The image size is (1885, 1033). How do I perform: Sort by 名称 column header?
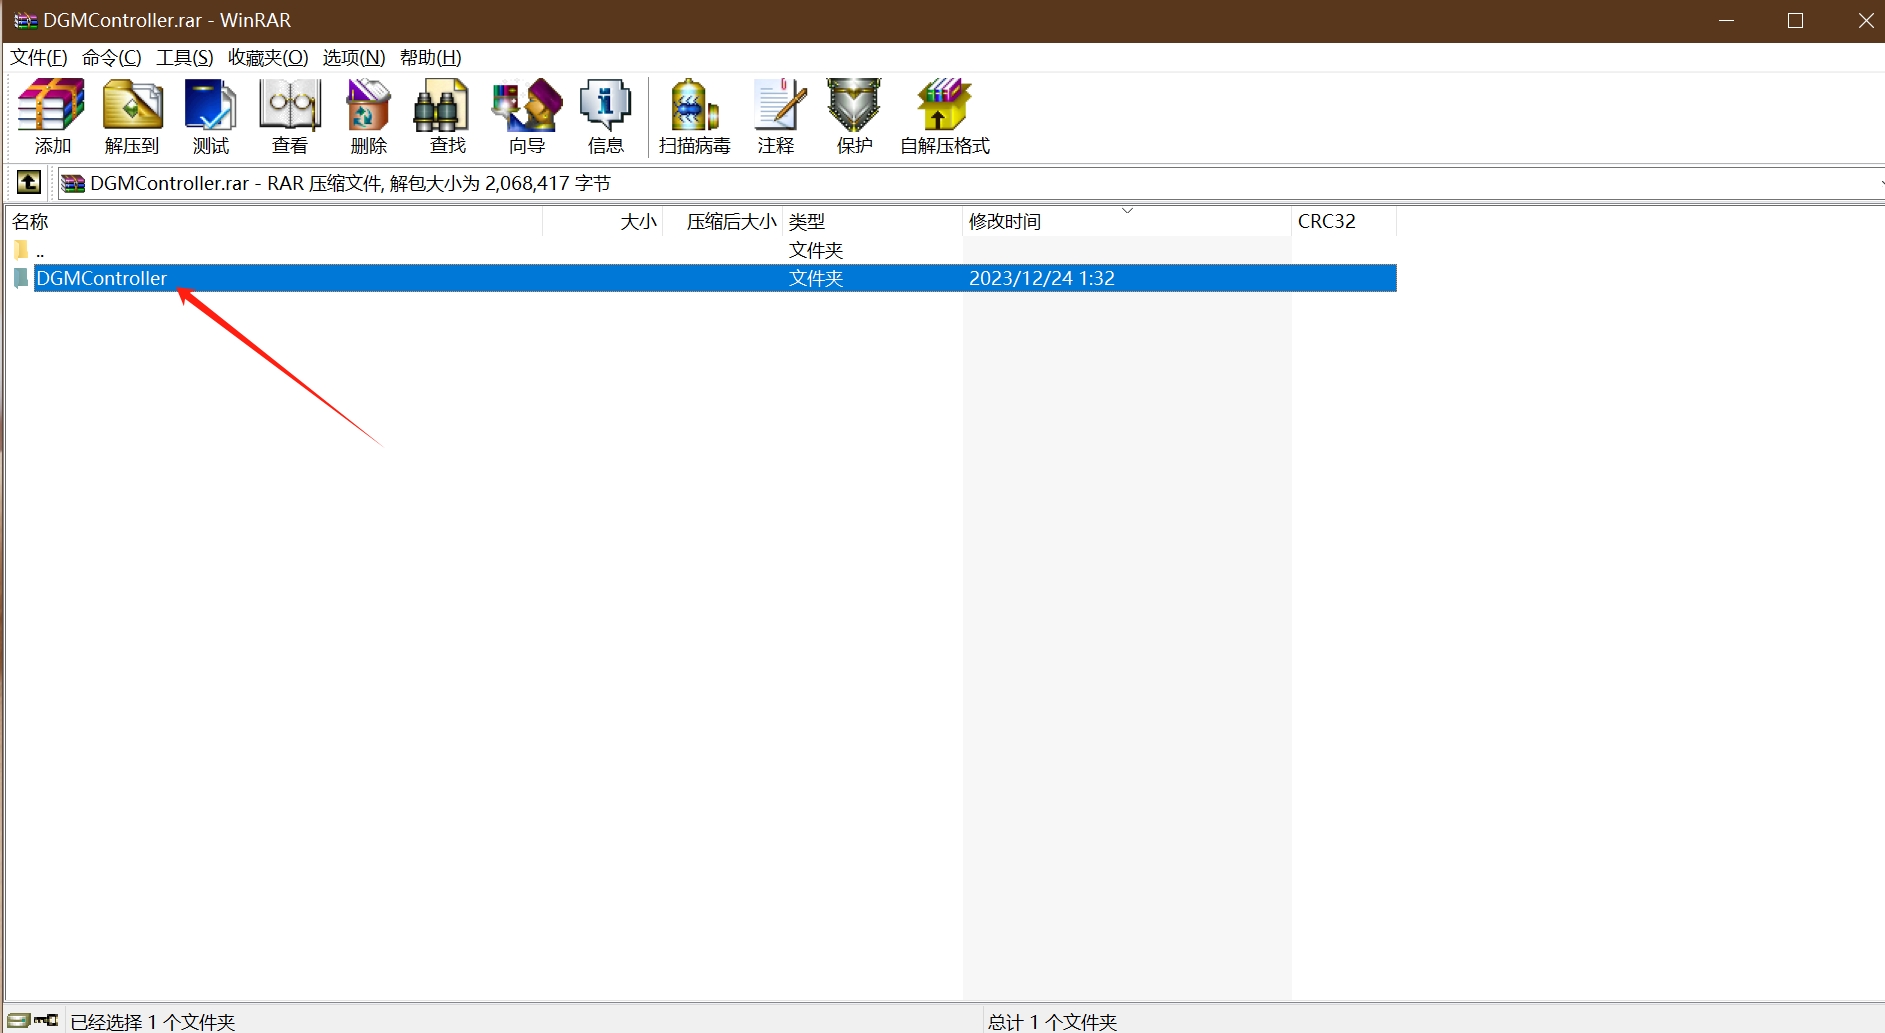274,221
